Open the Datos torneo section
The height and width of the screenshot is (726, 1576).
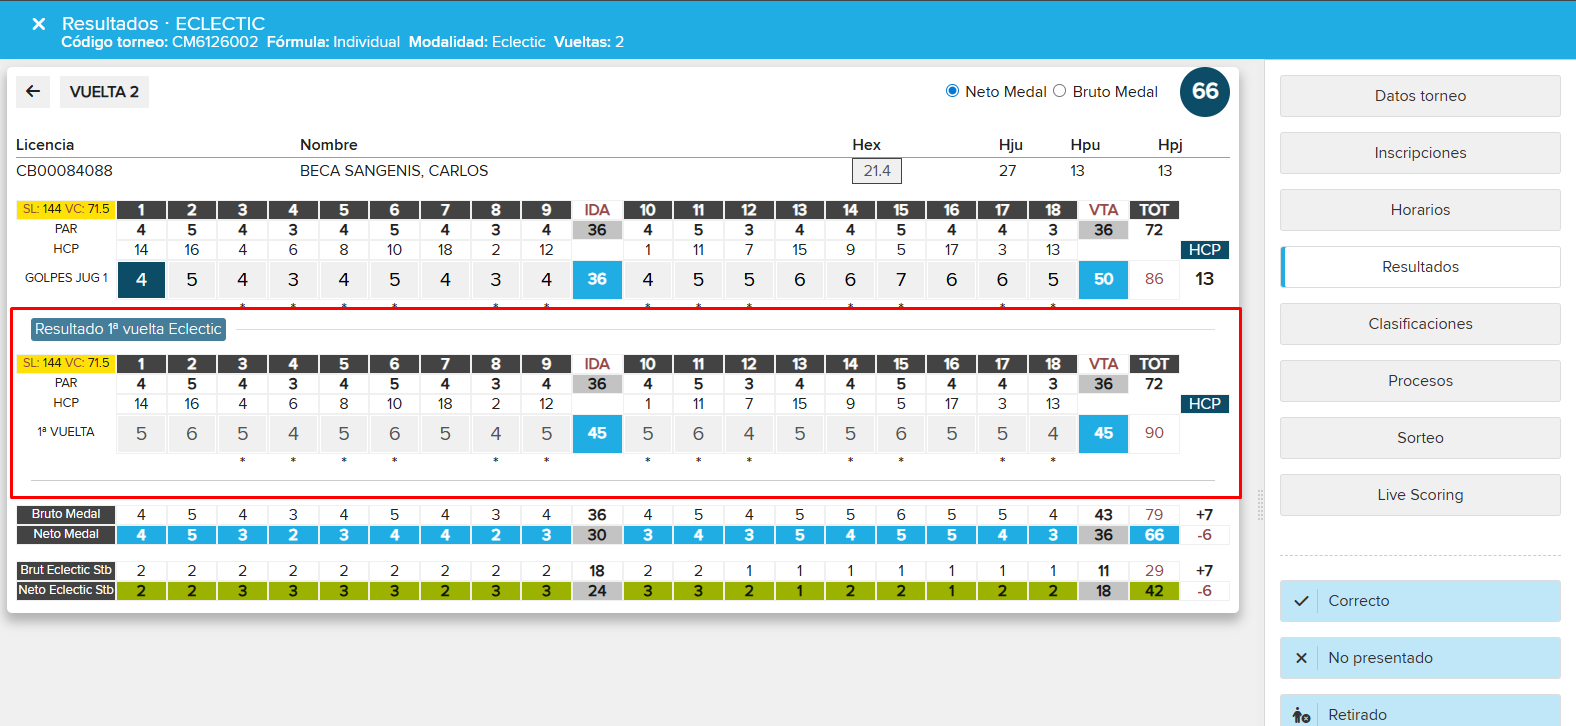[x=1420, y=96]
